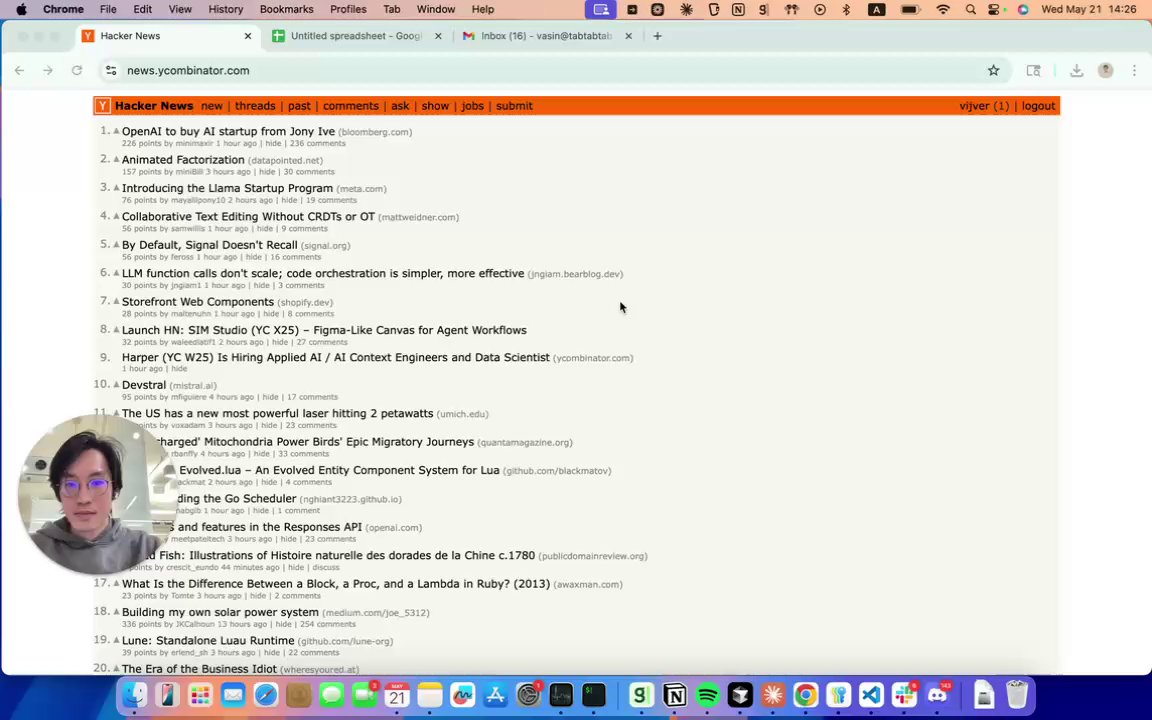
Task: Open Finder from the Dock
Action: pos(134,694)
